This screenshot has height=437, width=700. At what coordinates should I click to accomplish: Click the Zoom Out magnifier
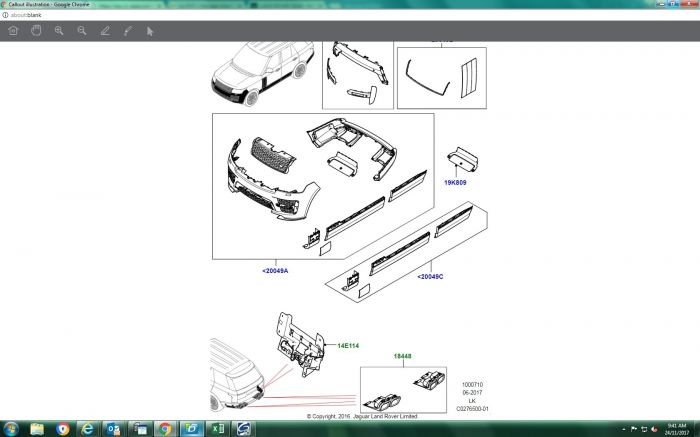pos(82,31)
